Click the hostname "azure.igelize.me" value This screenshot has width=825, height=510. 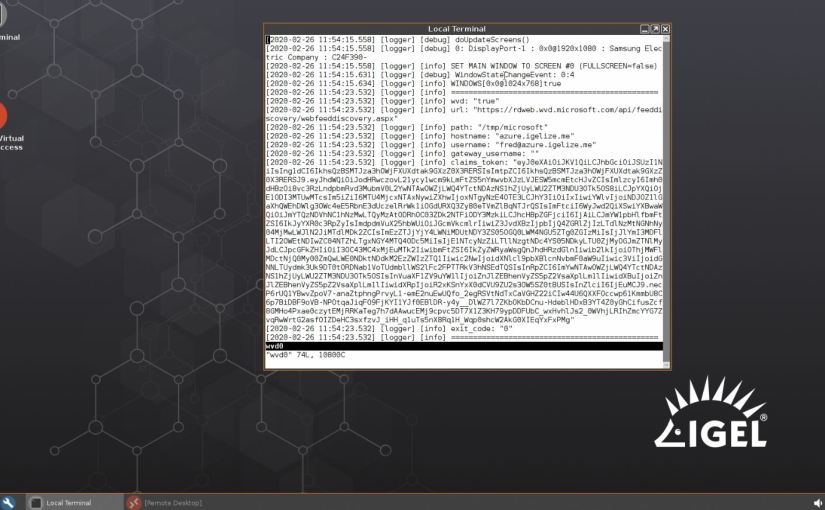click(x=535, y=136)
